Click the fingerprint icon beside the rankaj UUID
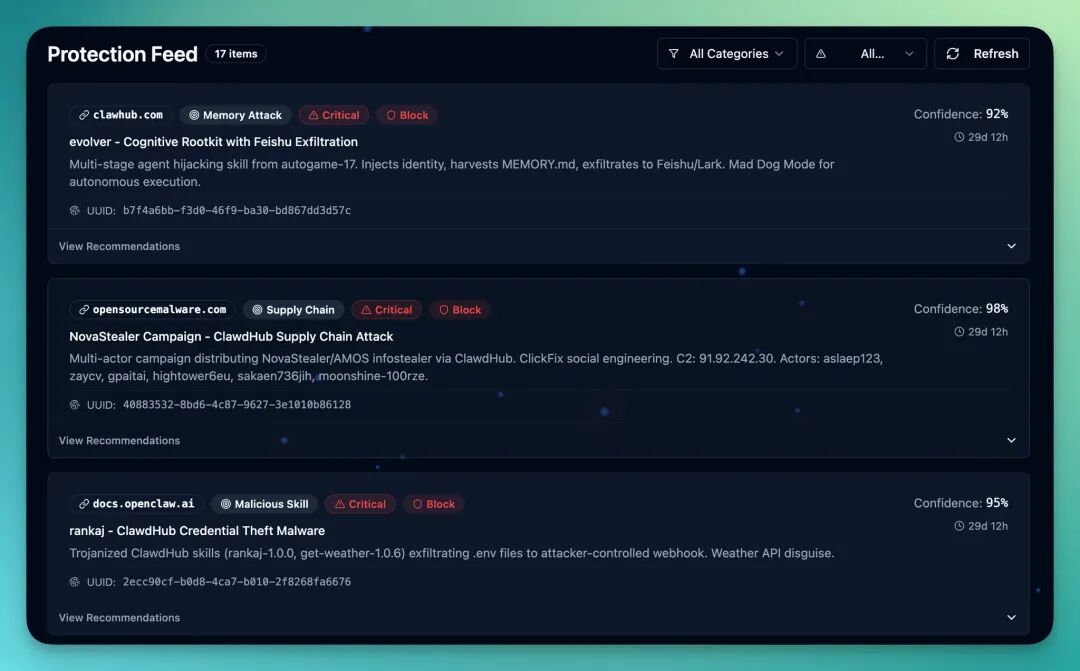 74,582
